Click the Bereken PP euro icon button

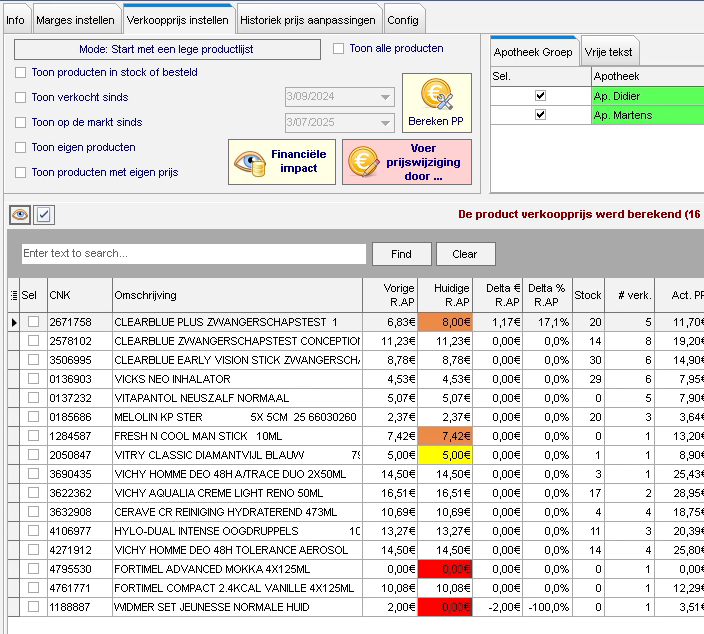coord(436,103)
